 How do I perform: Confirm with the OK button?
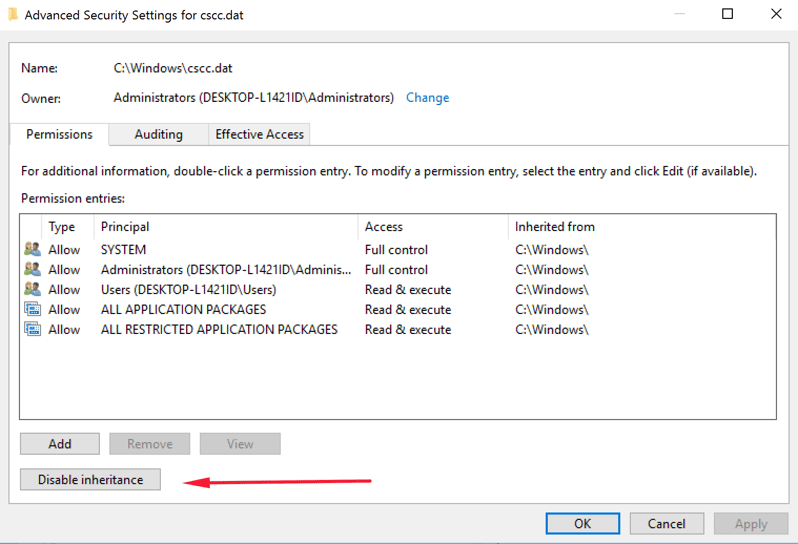pos(583,523)
